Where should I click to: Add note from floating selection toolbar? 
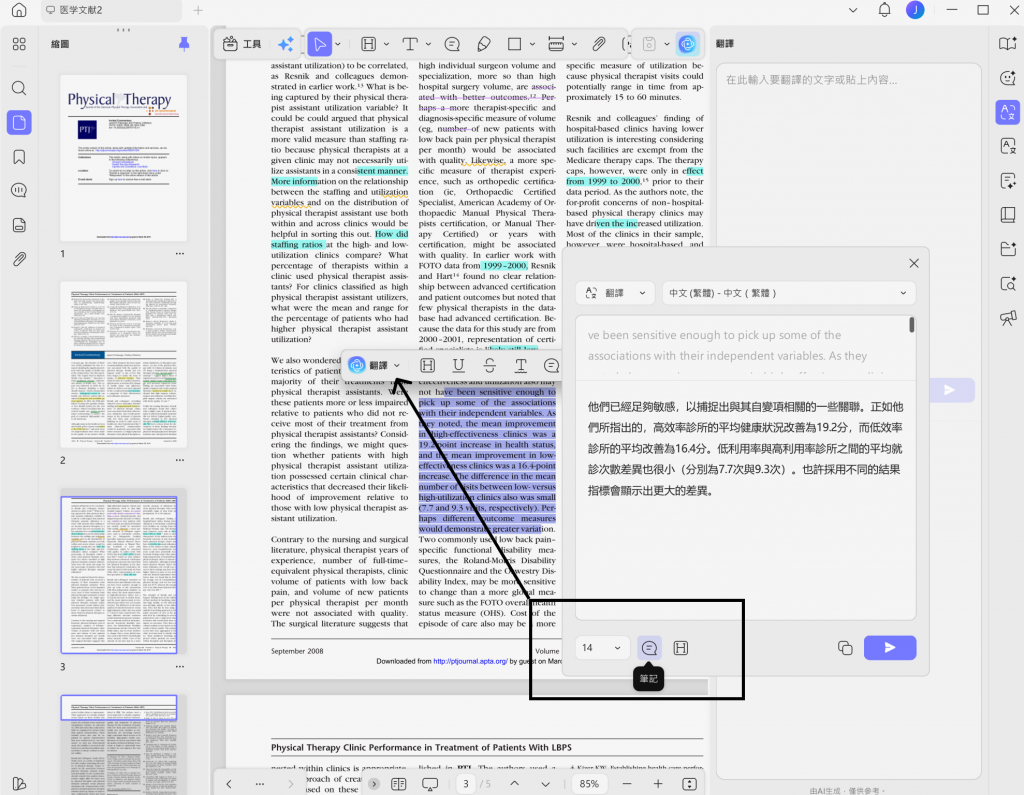click(x=551, y=365)
